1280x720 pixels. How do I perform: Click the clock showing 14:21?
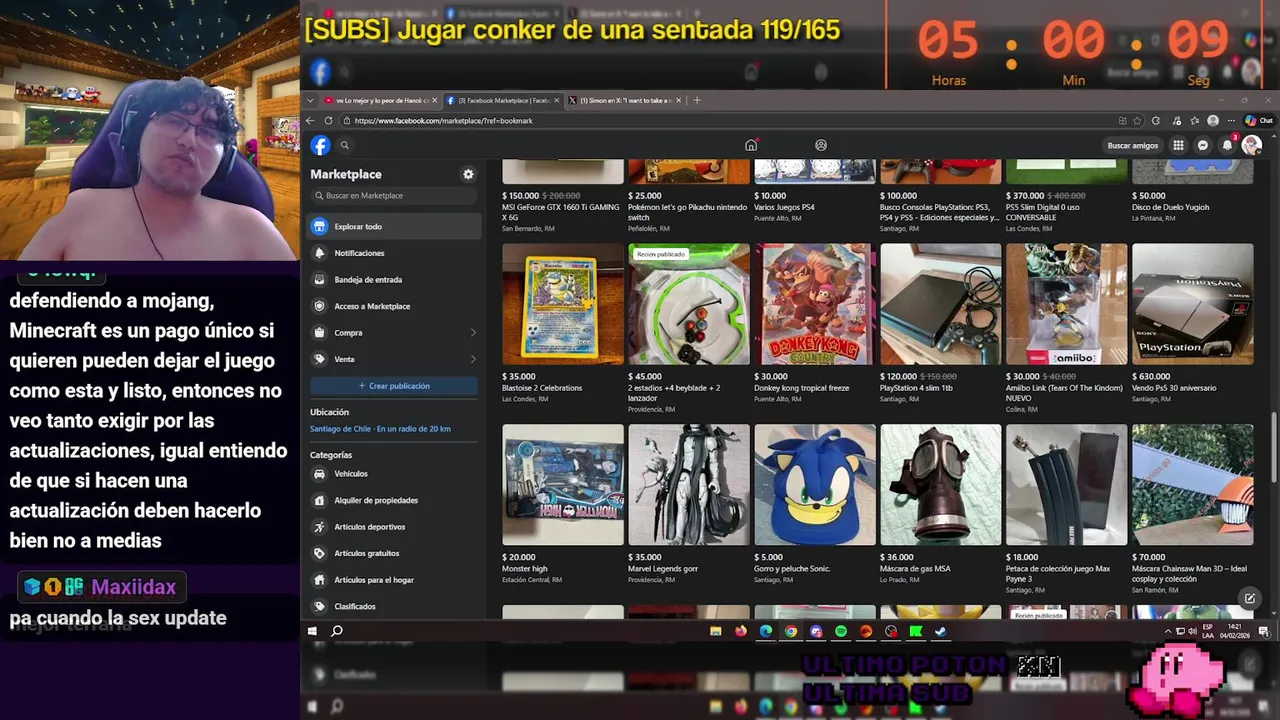tap(1235, 627)
